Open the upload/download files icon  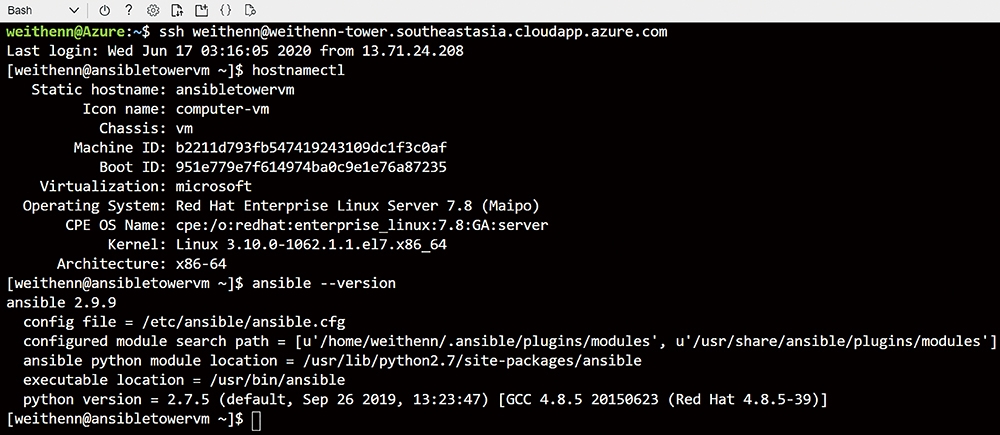177,10
